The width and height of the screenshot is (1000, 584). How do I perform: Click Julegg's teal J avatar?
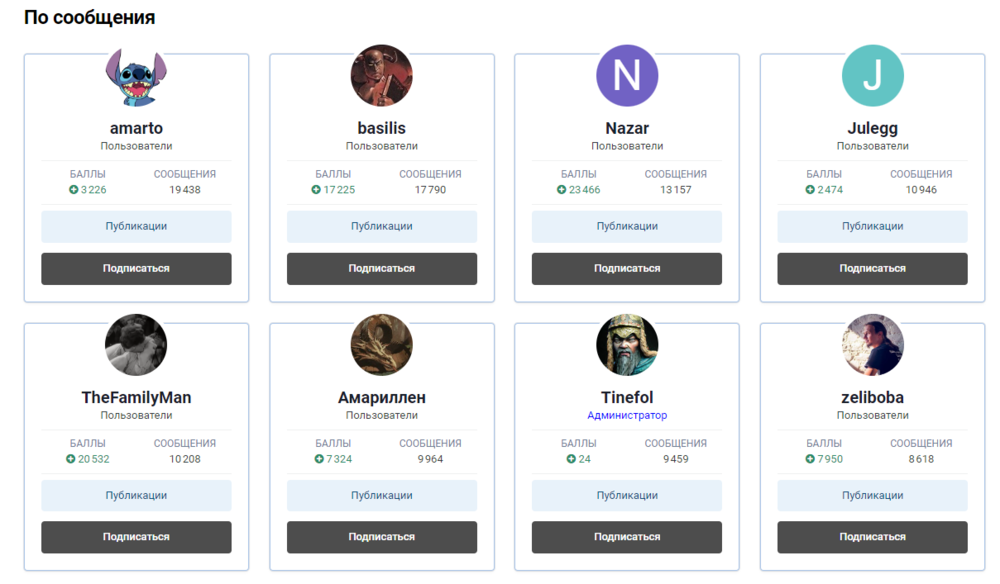873,76
